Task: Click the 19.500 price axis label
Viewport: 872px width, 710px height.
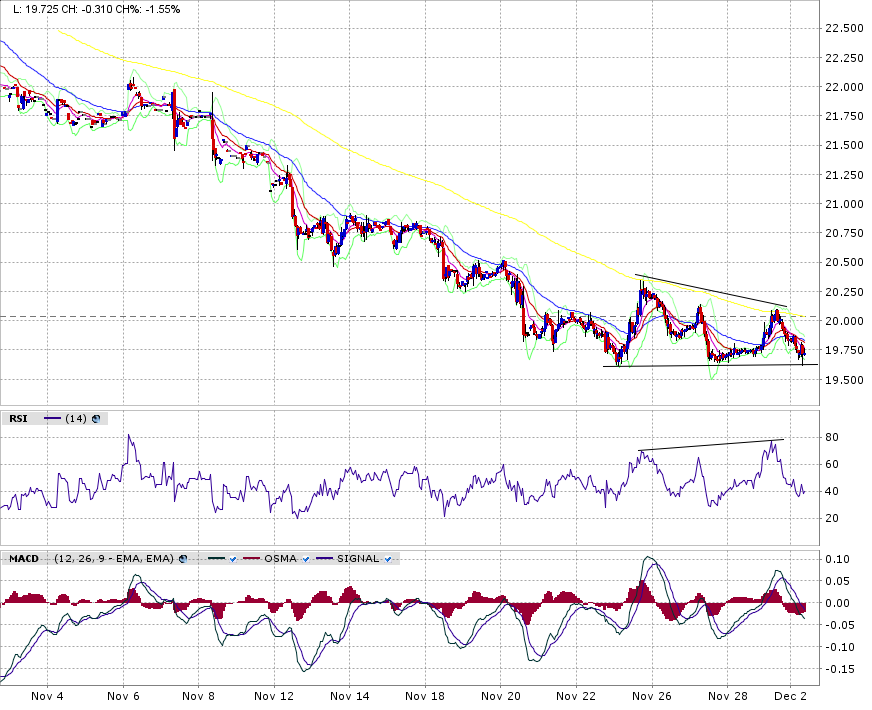Action: point(844,380)
